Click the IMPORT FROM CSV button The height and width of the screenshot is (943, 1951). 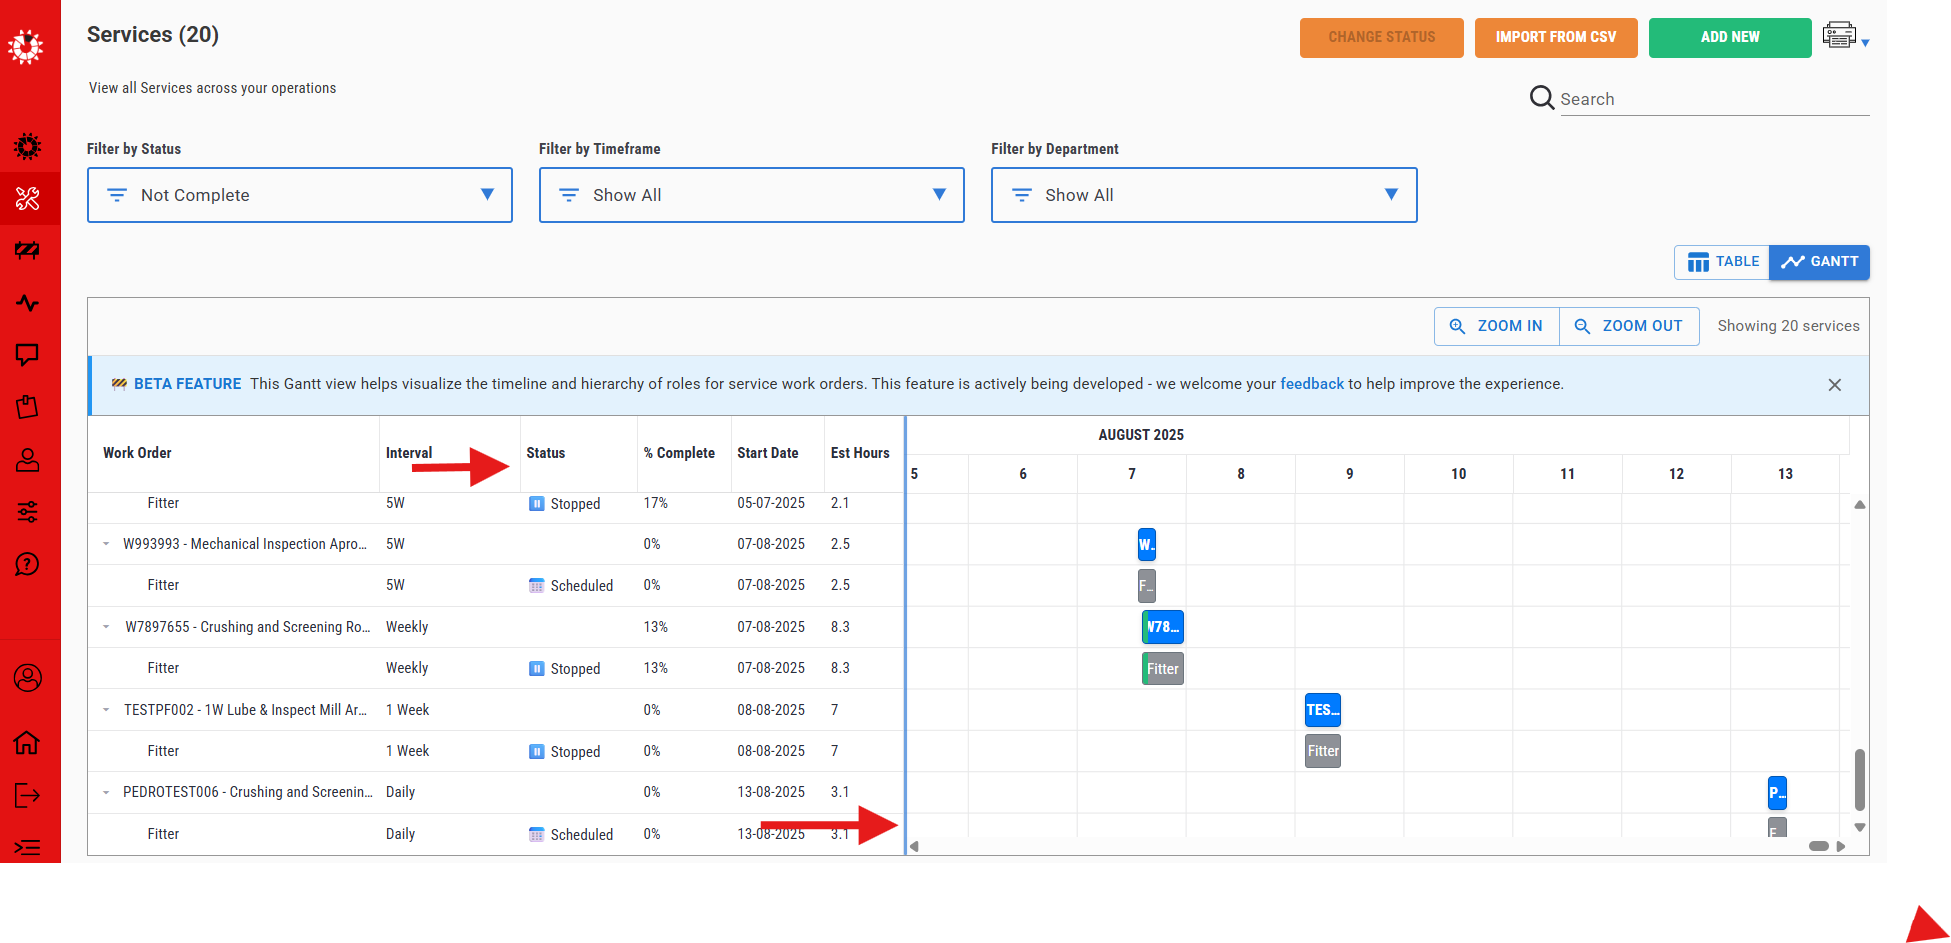coord(1556,37)
